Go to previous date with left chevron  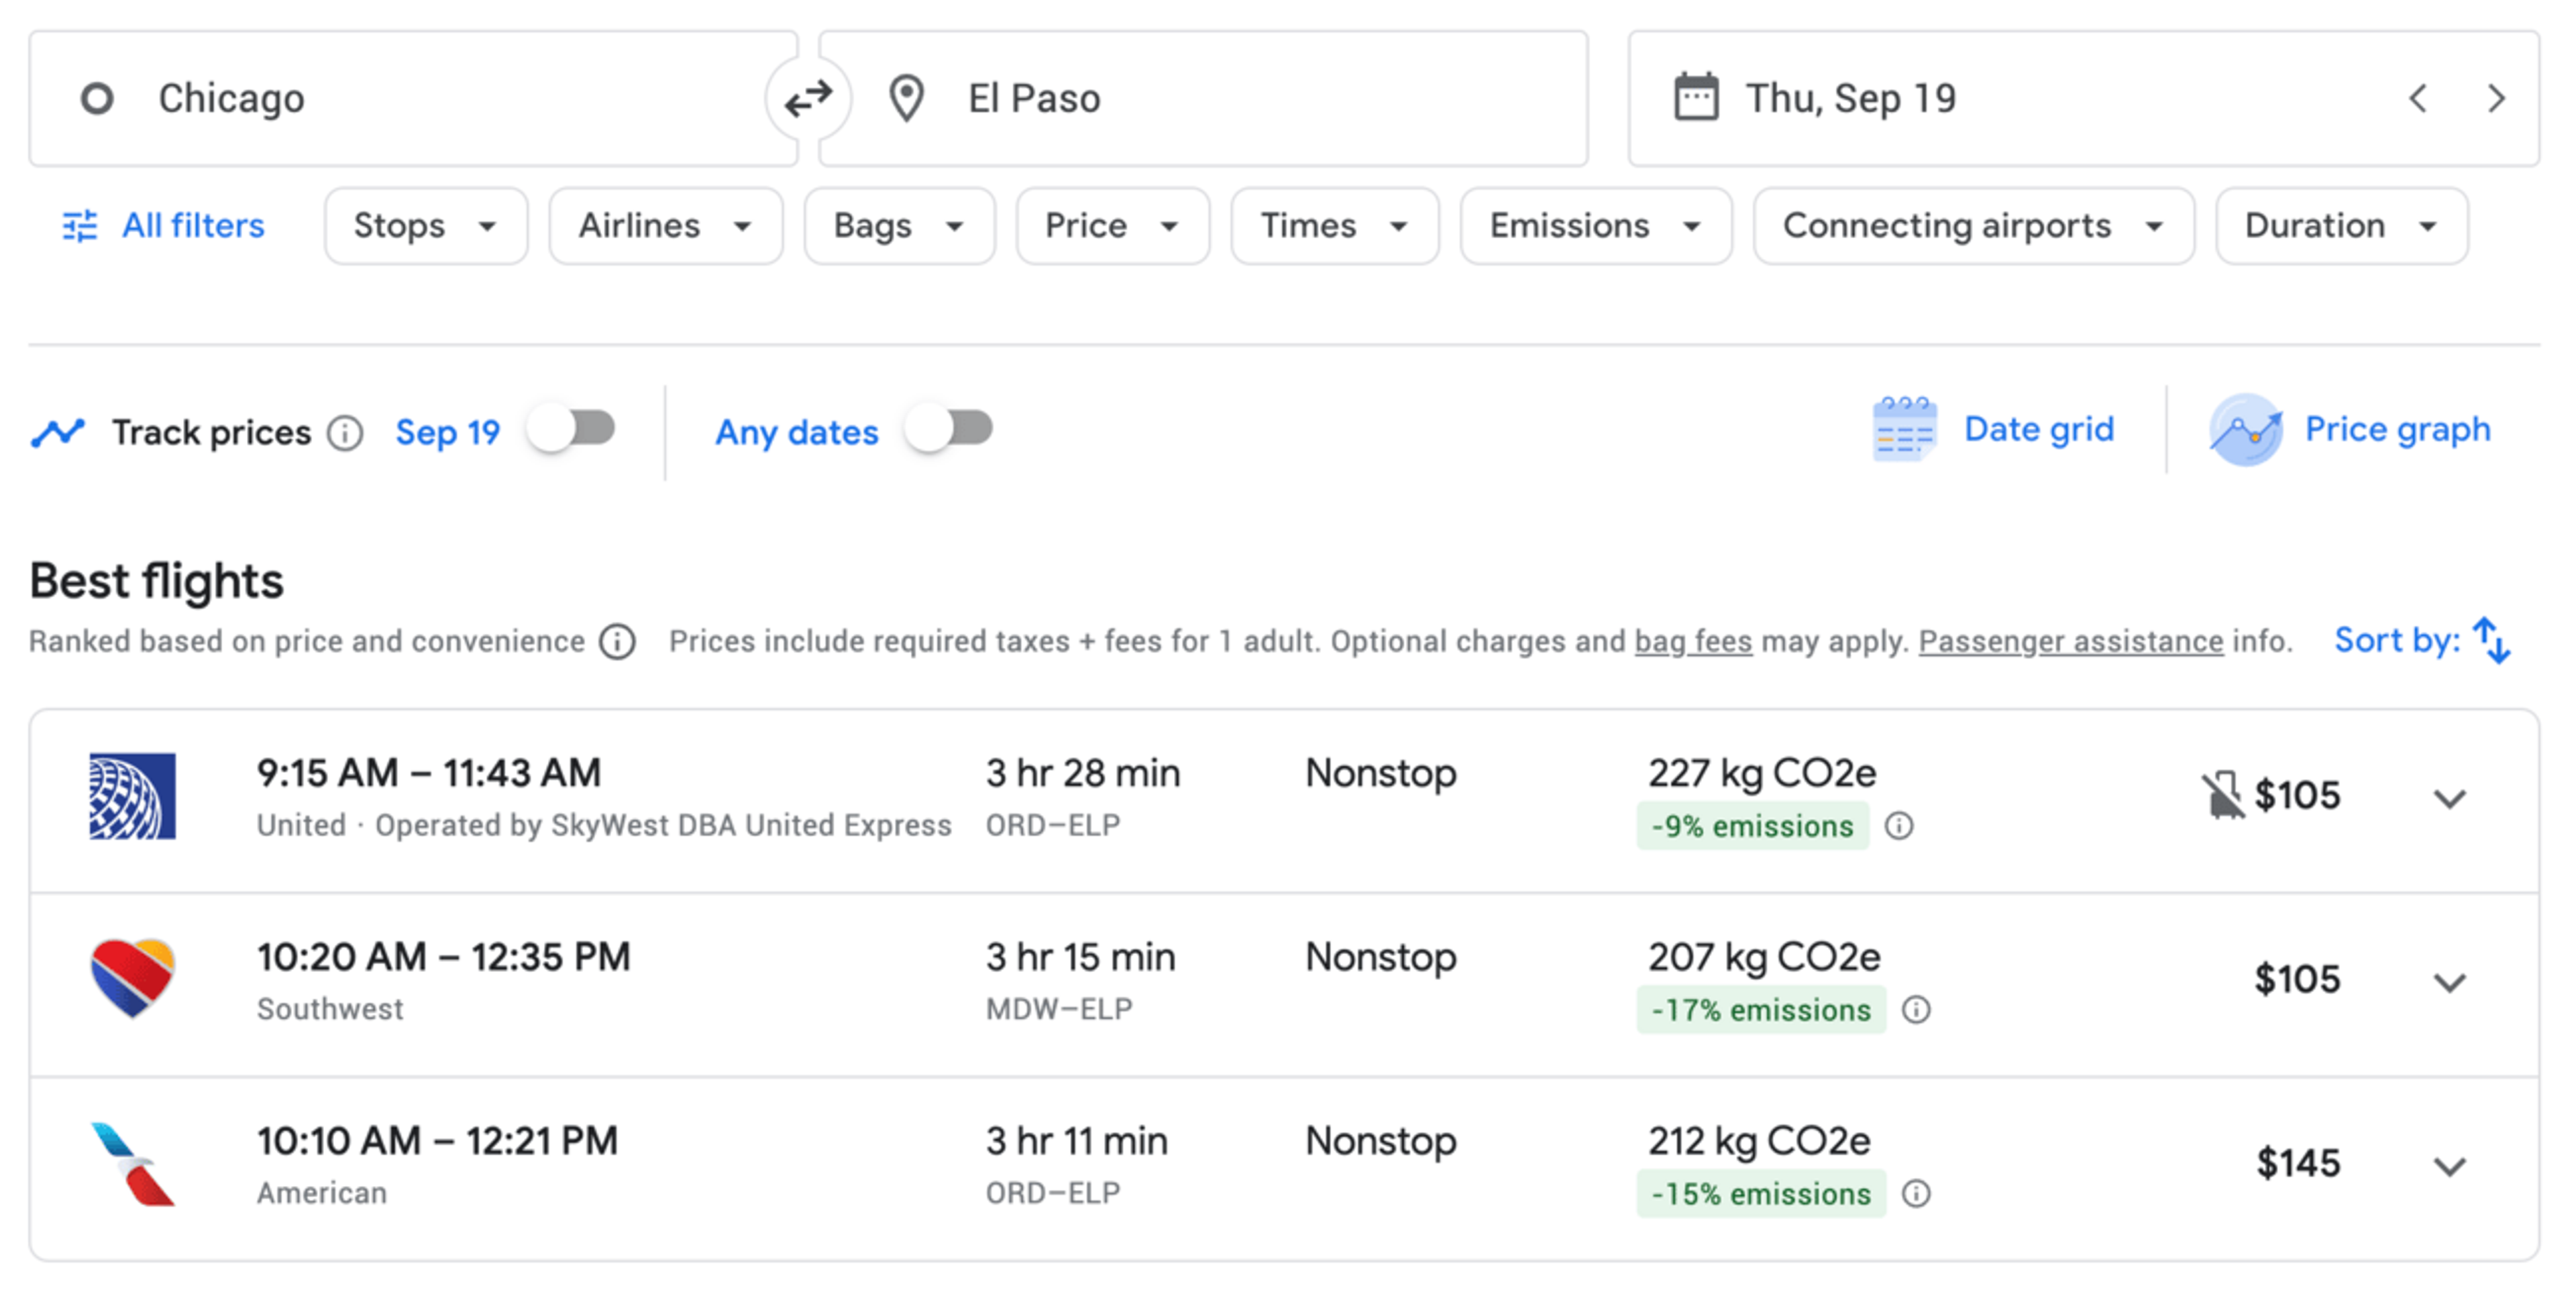2418,99
